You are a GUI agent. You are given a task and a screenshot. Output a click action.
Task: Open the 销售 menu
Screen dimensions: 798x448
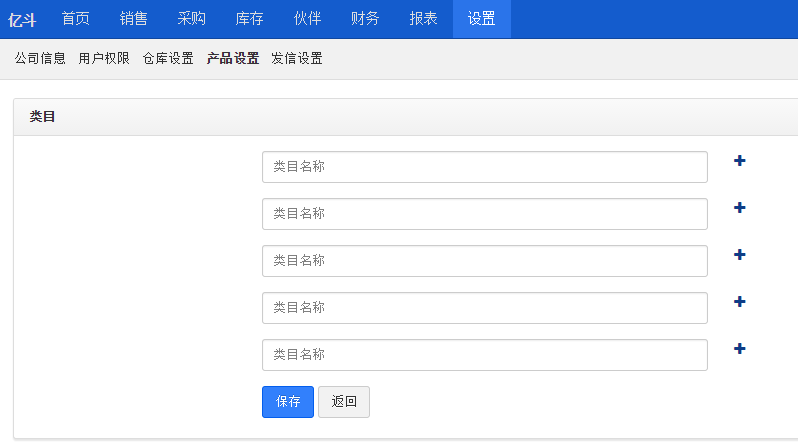coord(133,19)
